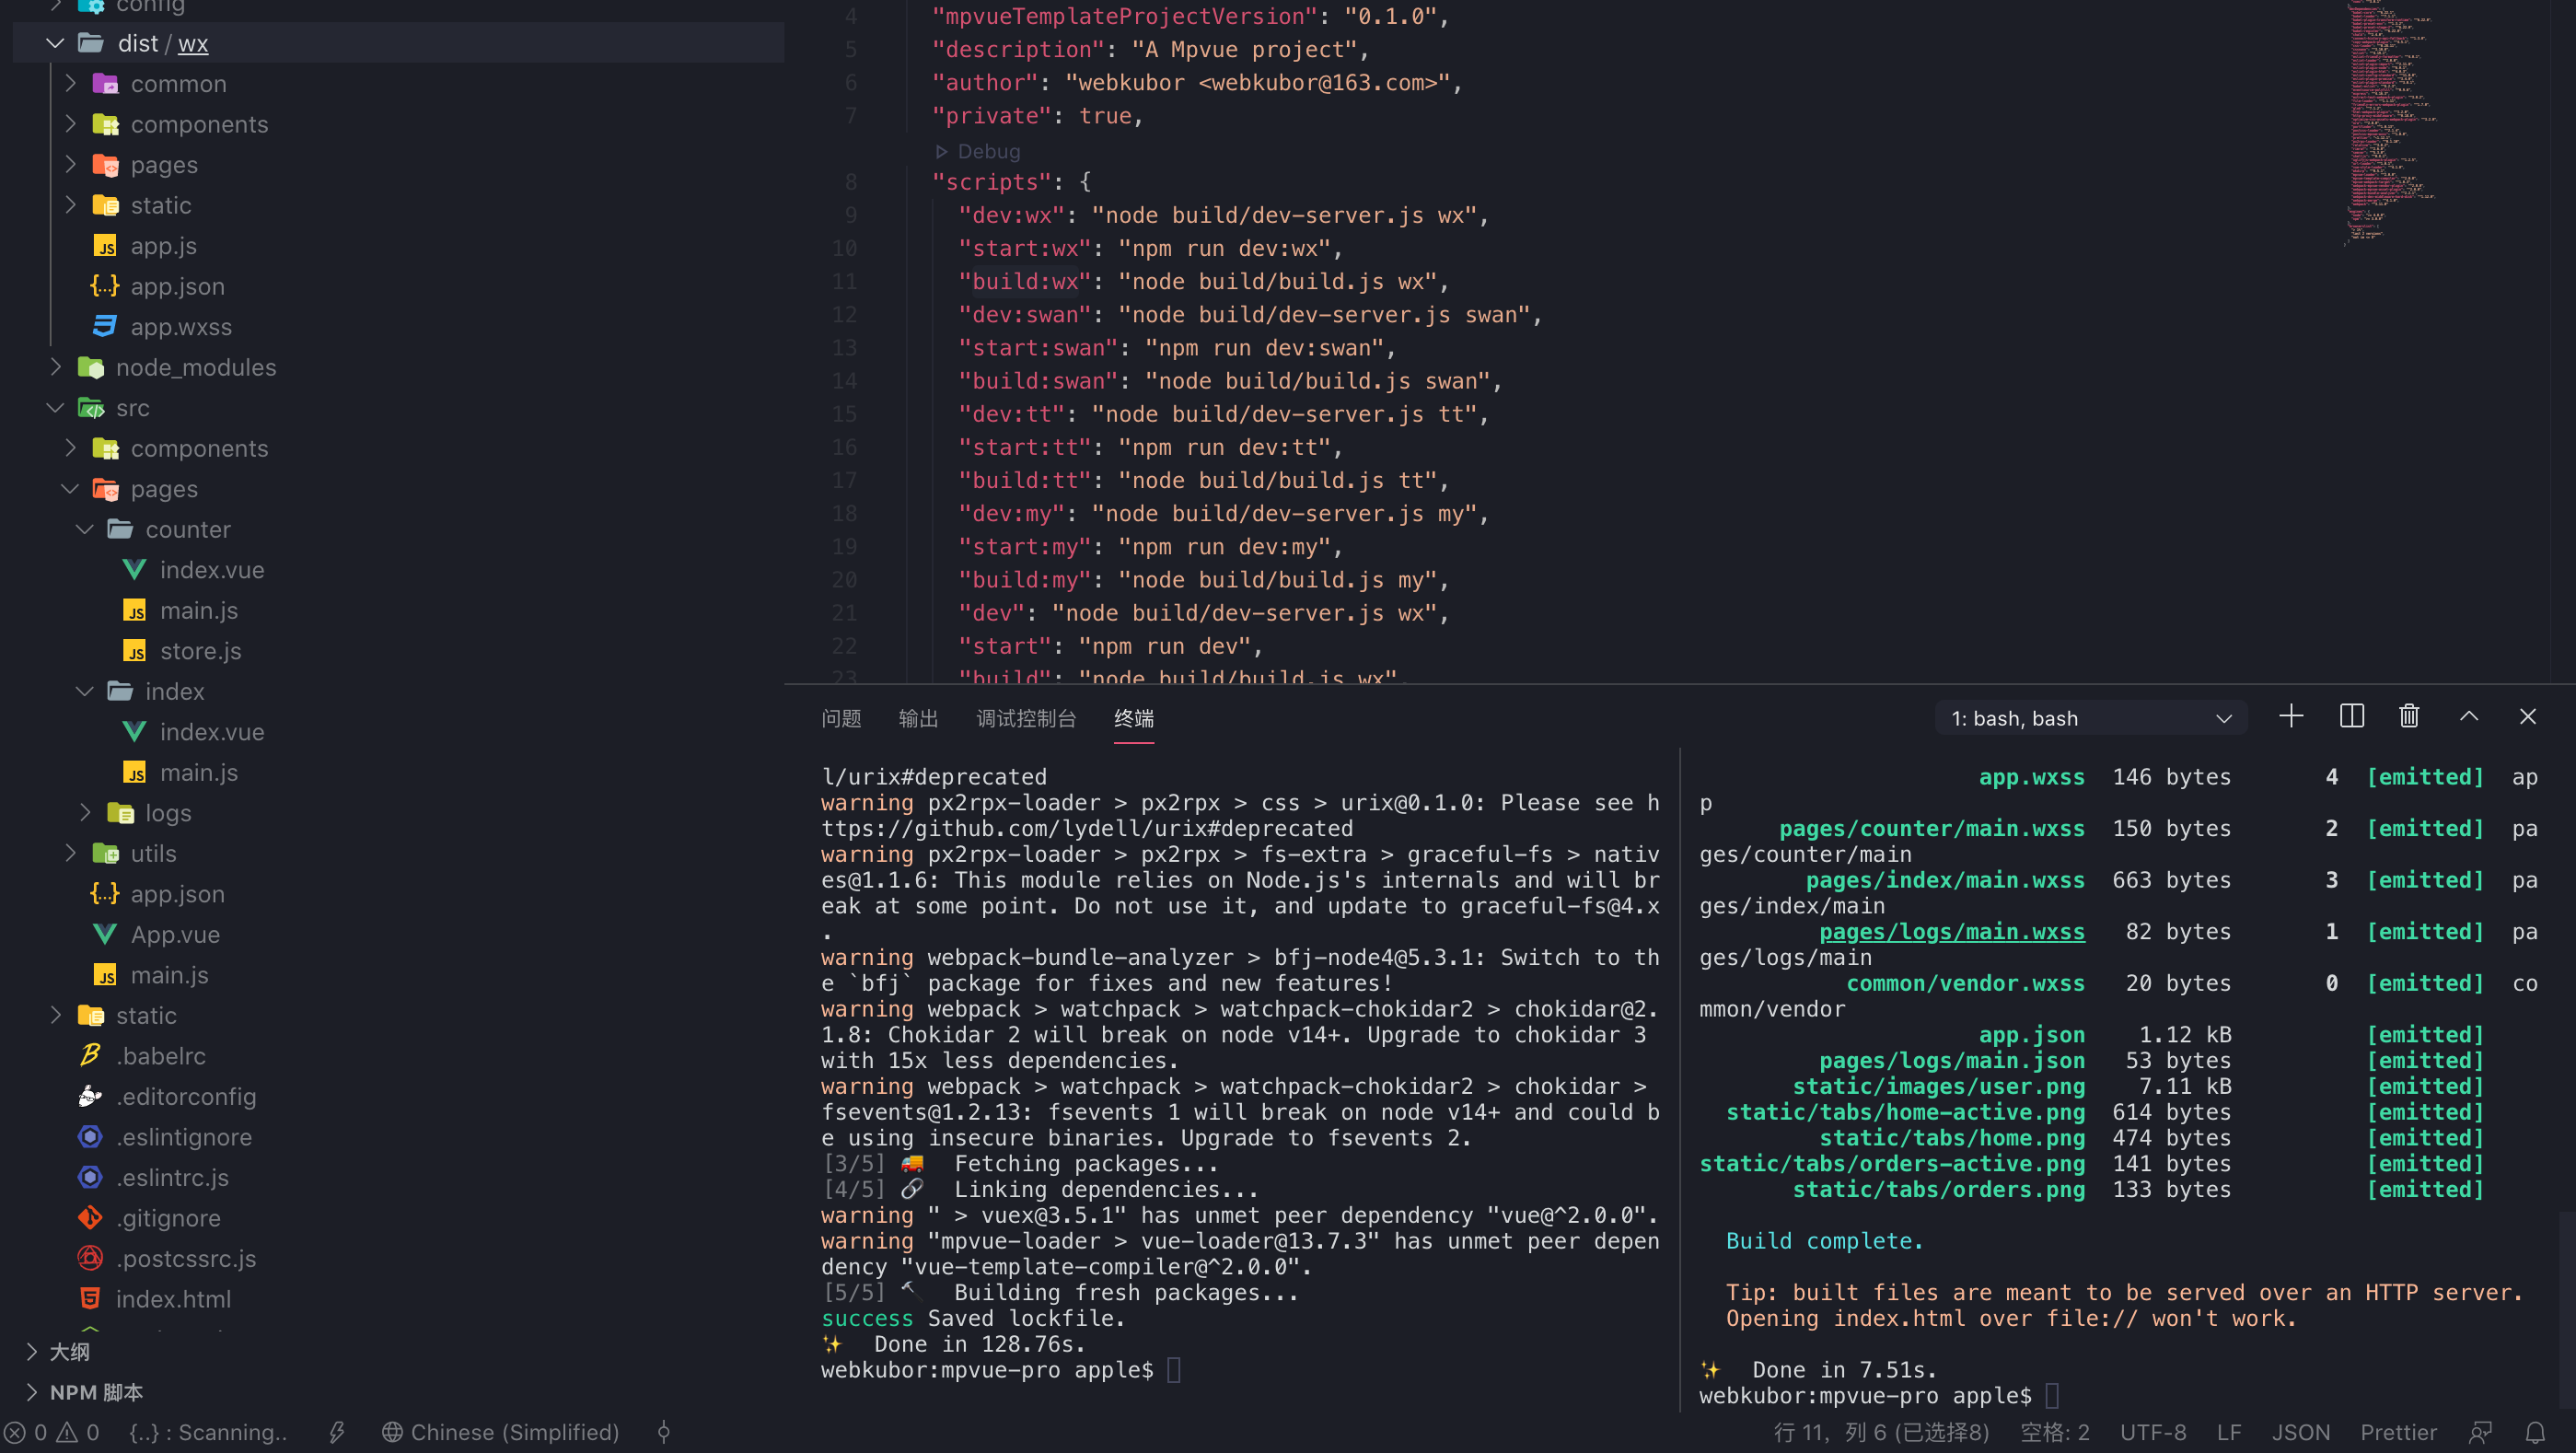The image size is (2576, 1453).
Task: Switch to the 调试控制台 tab
Action: pos(1025,718)
